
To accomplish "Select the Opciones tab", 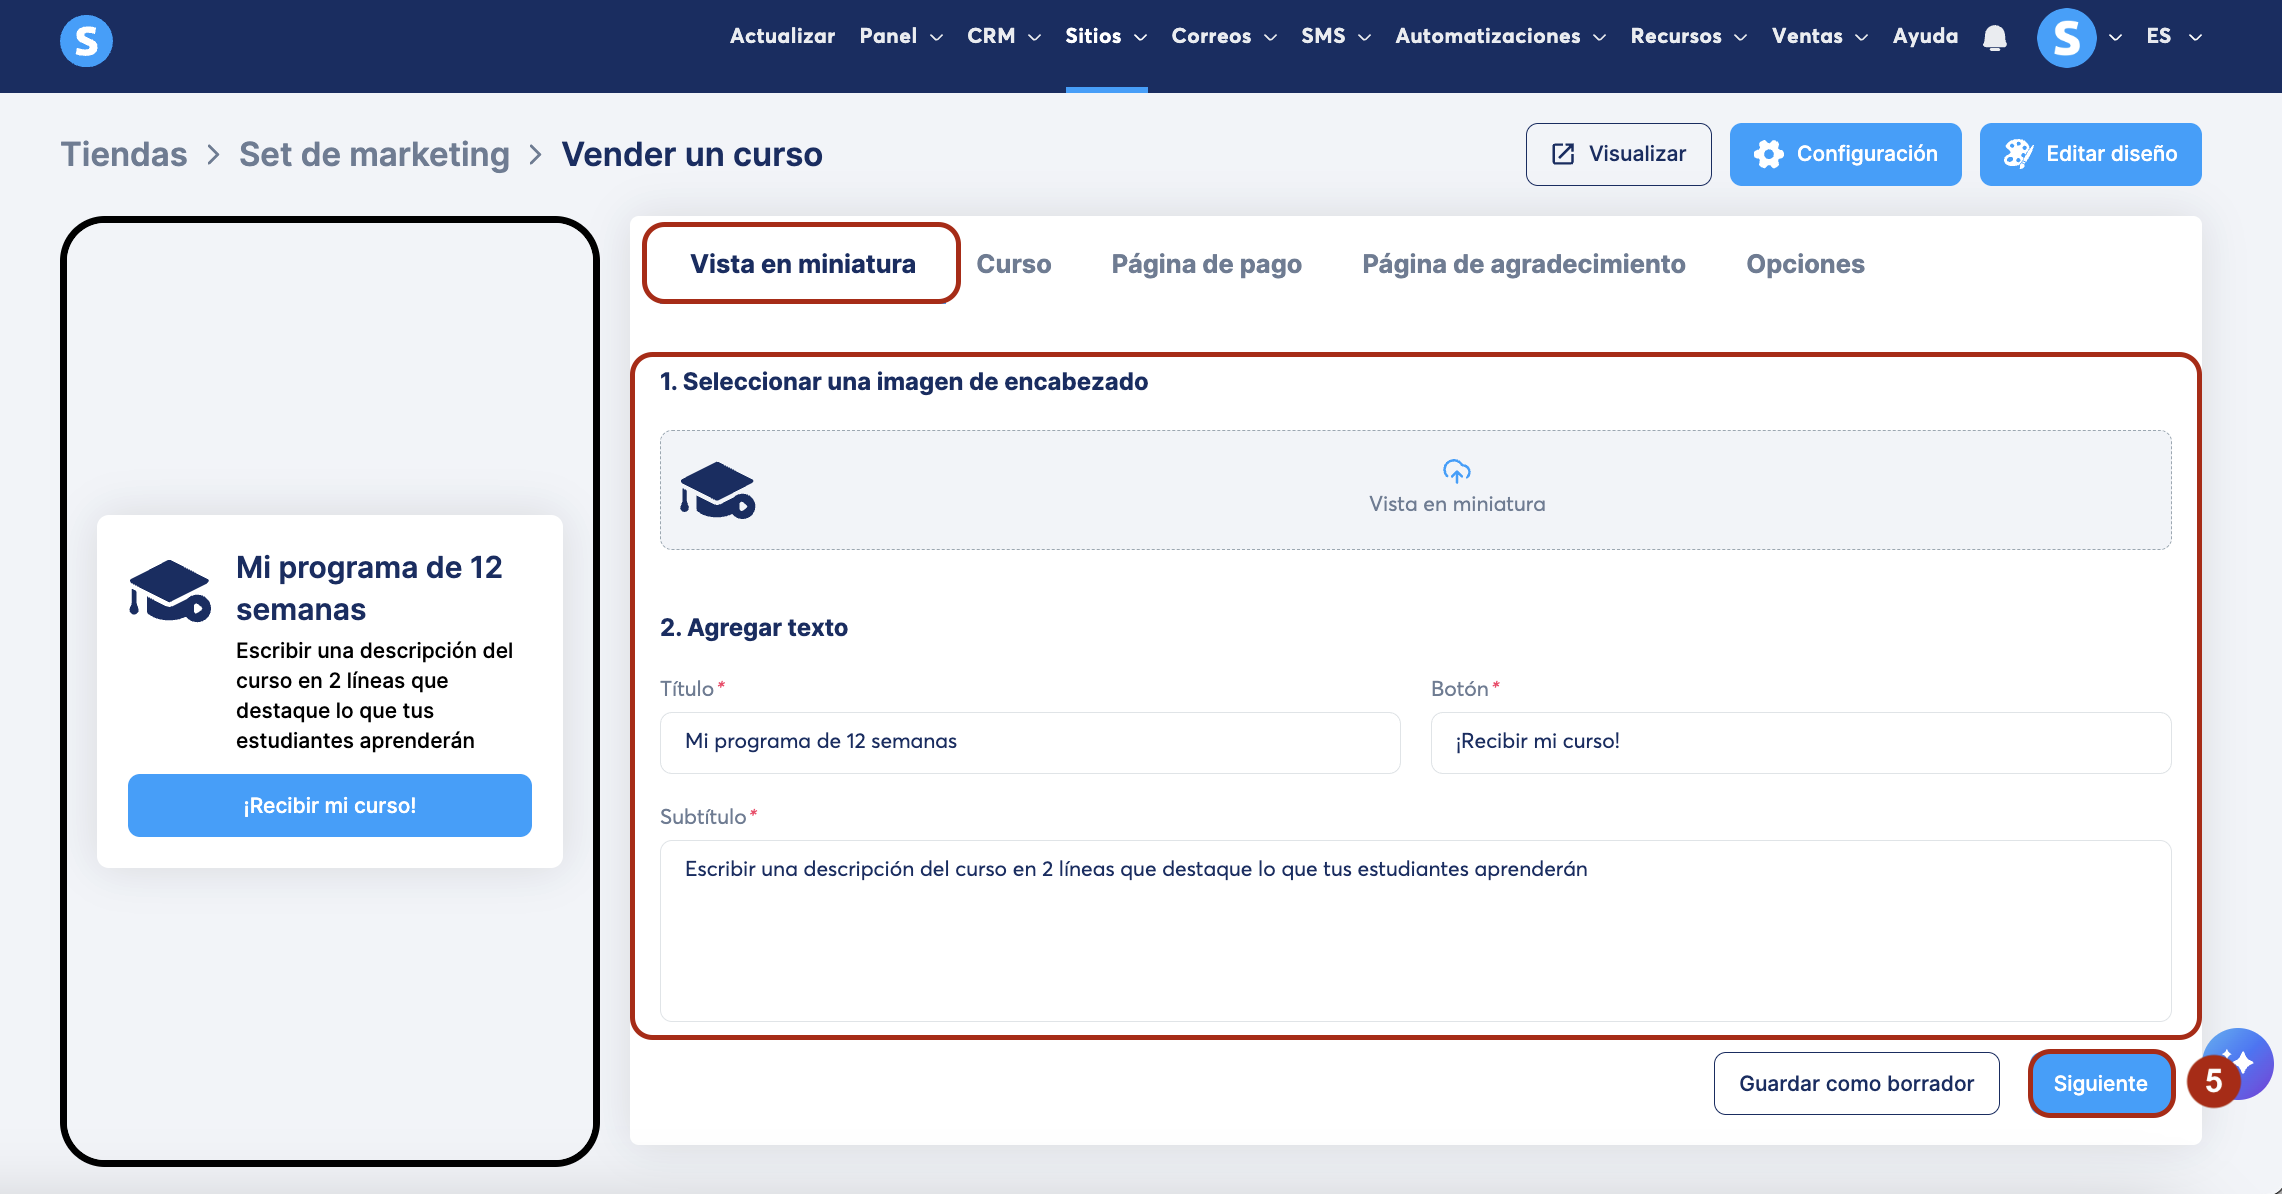I will tap(1804, 264).
